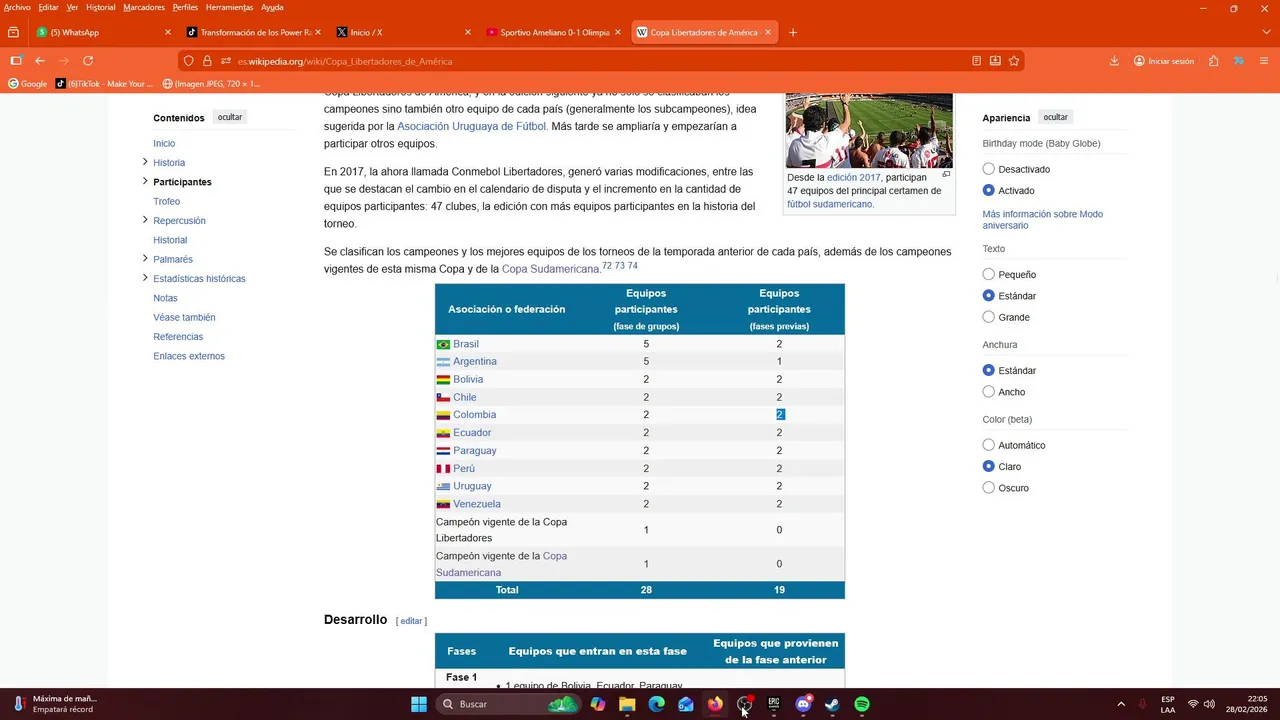The image size is (1280, 720).
Task: Open the Outlook mail taskbar icon
Action: 685,704
